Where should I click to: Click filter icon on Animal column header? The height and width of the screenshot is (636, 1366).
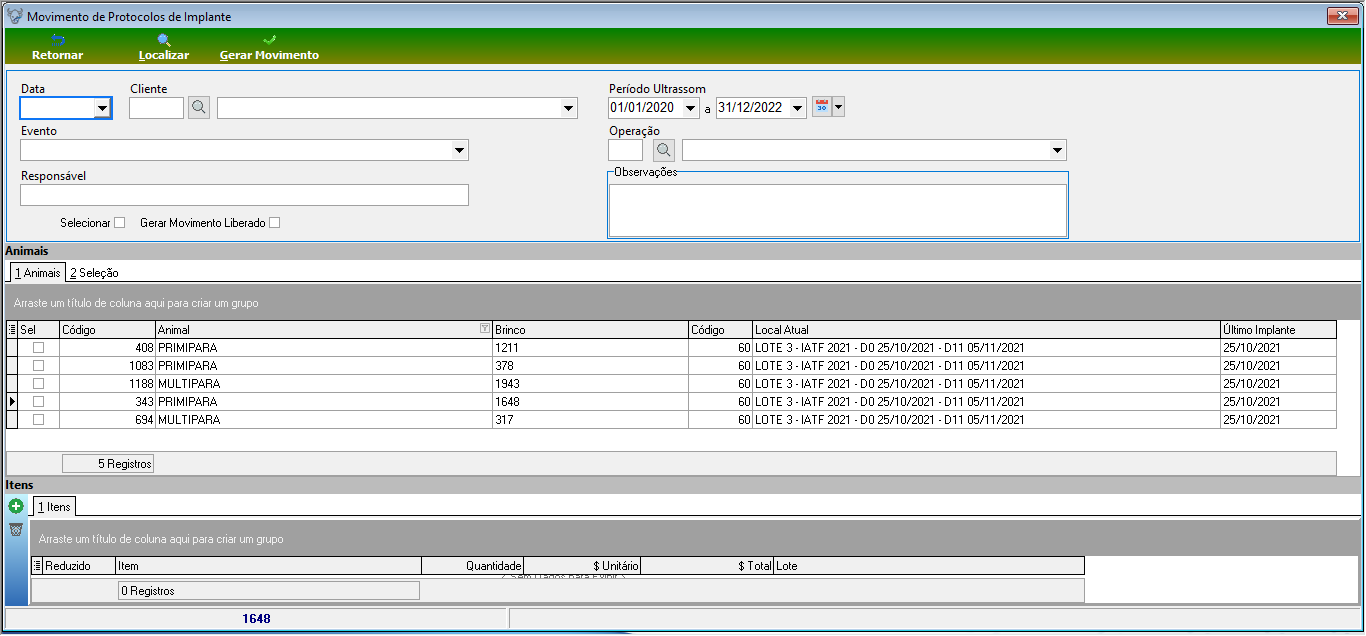click(485, 329)
